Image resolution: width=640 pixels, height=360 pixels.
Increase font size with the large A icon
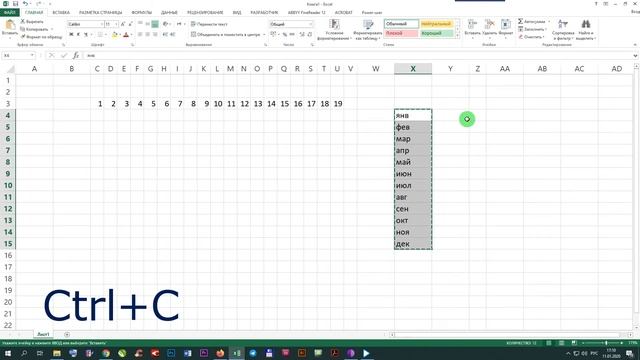123,24
